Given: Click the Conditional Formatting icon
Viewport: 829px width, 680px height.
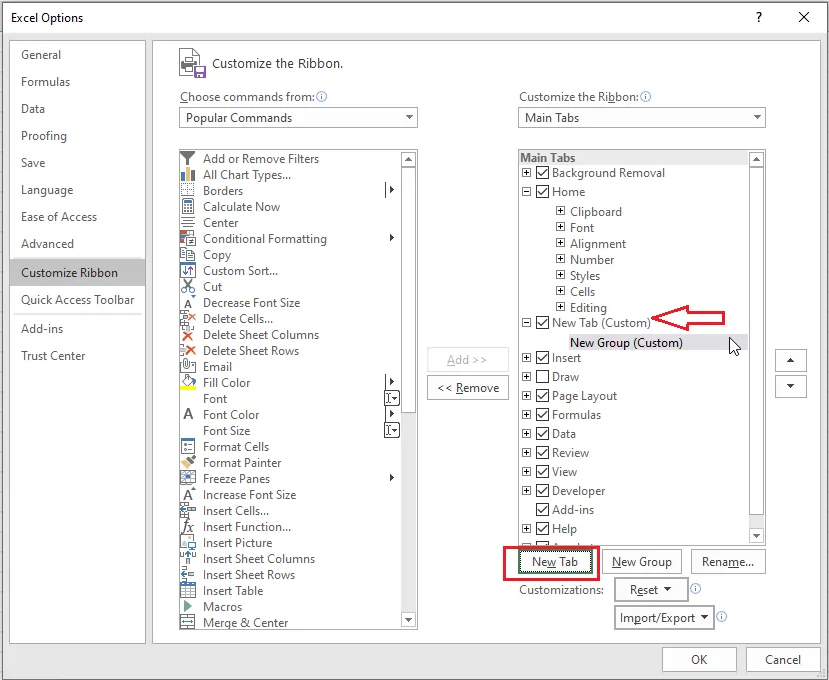Looking at the screenshot, I should click(x=188, y=238).
